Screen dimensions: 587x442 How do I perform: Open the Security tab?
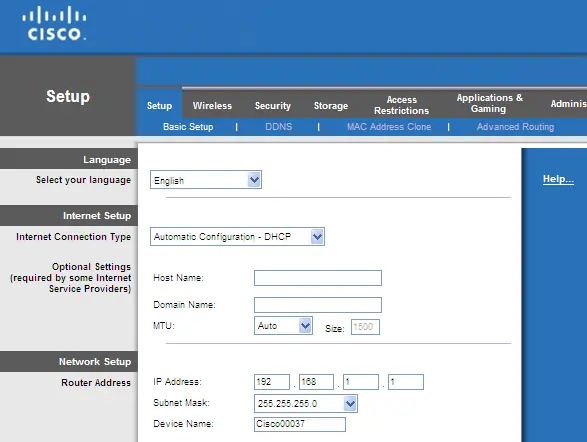click(x=273, y=106)
